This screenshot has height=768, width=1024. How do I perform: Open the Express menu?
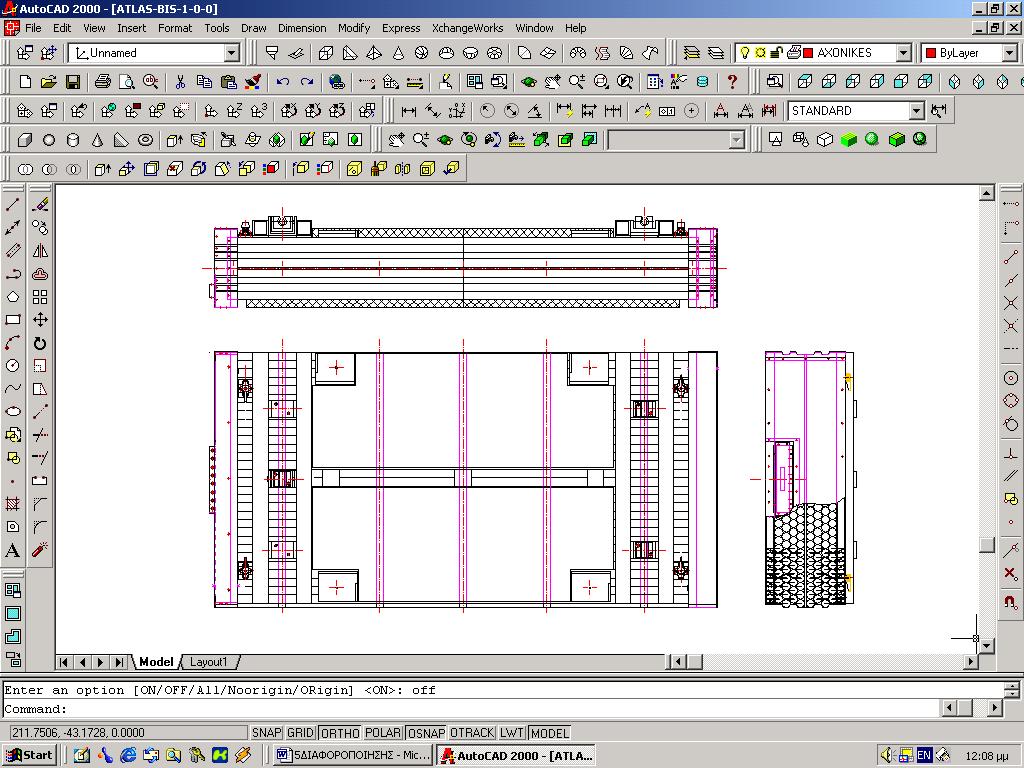click(401, 28)
